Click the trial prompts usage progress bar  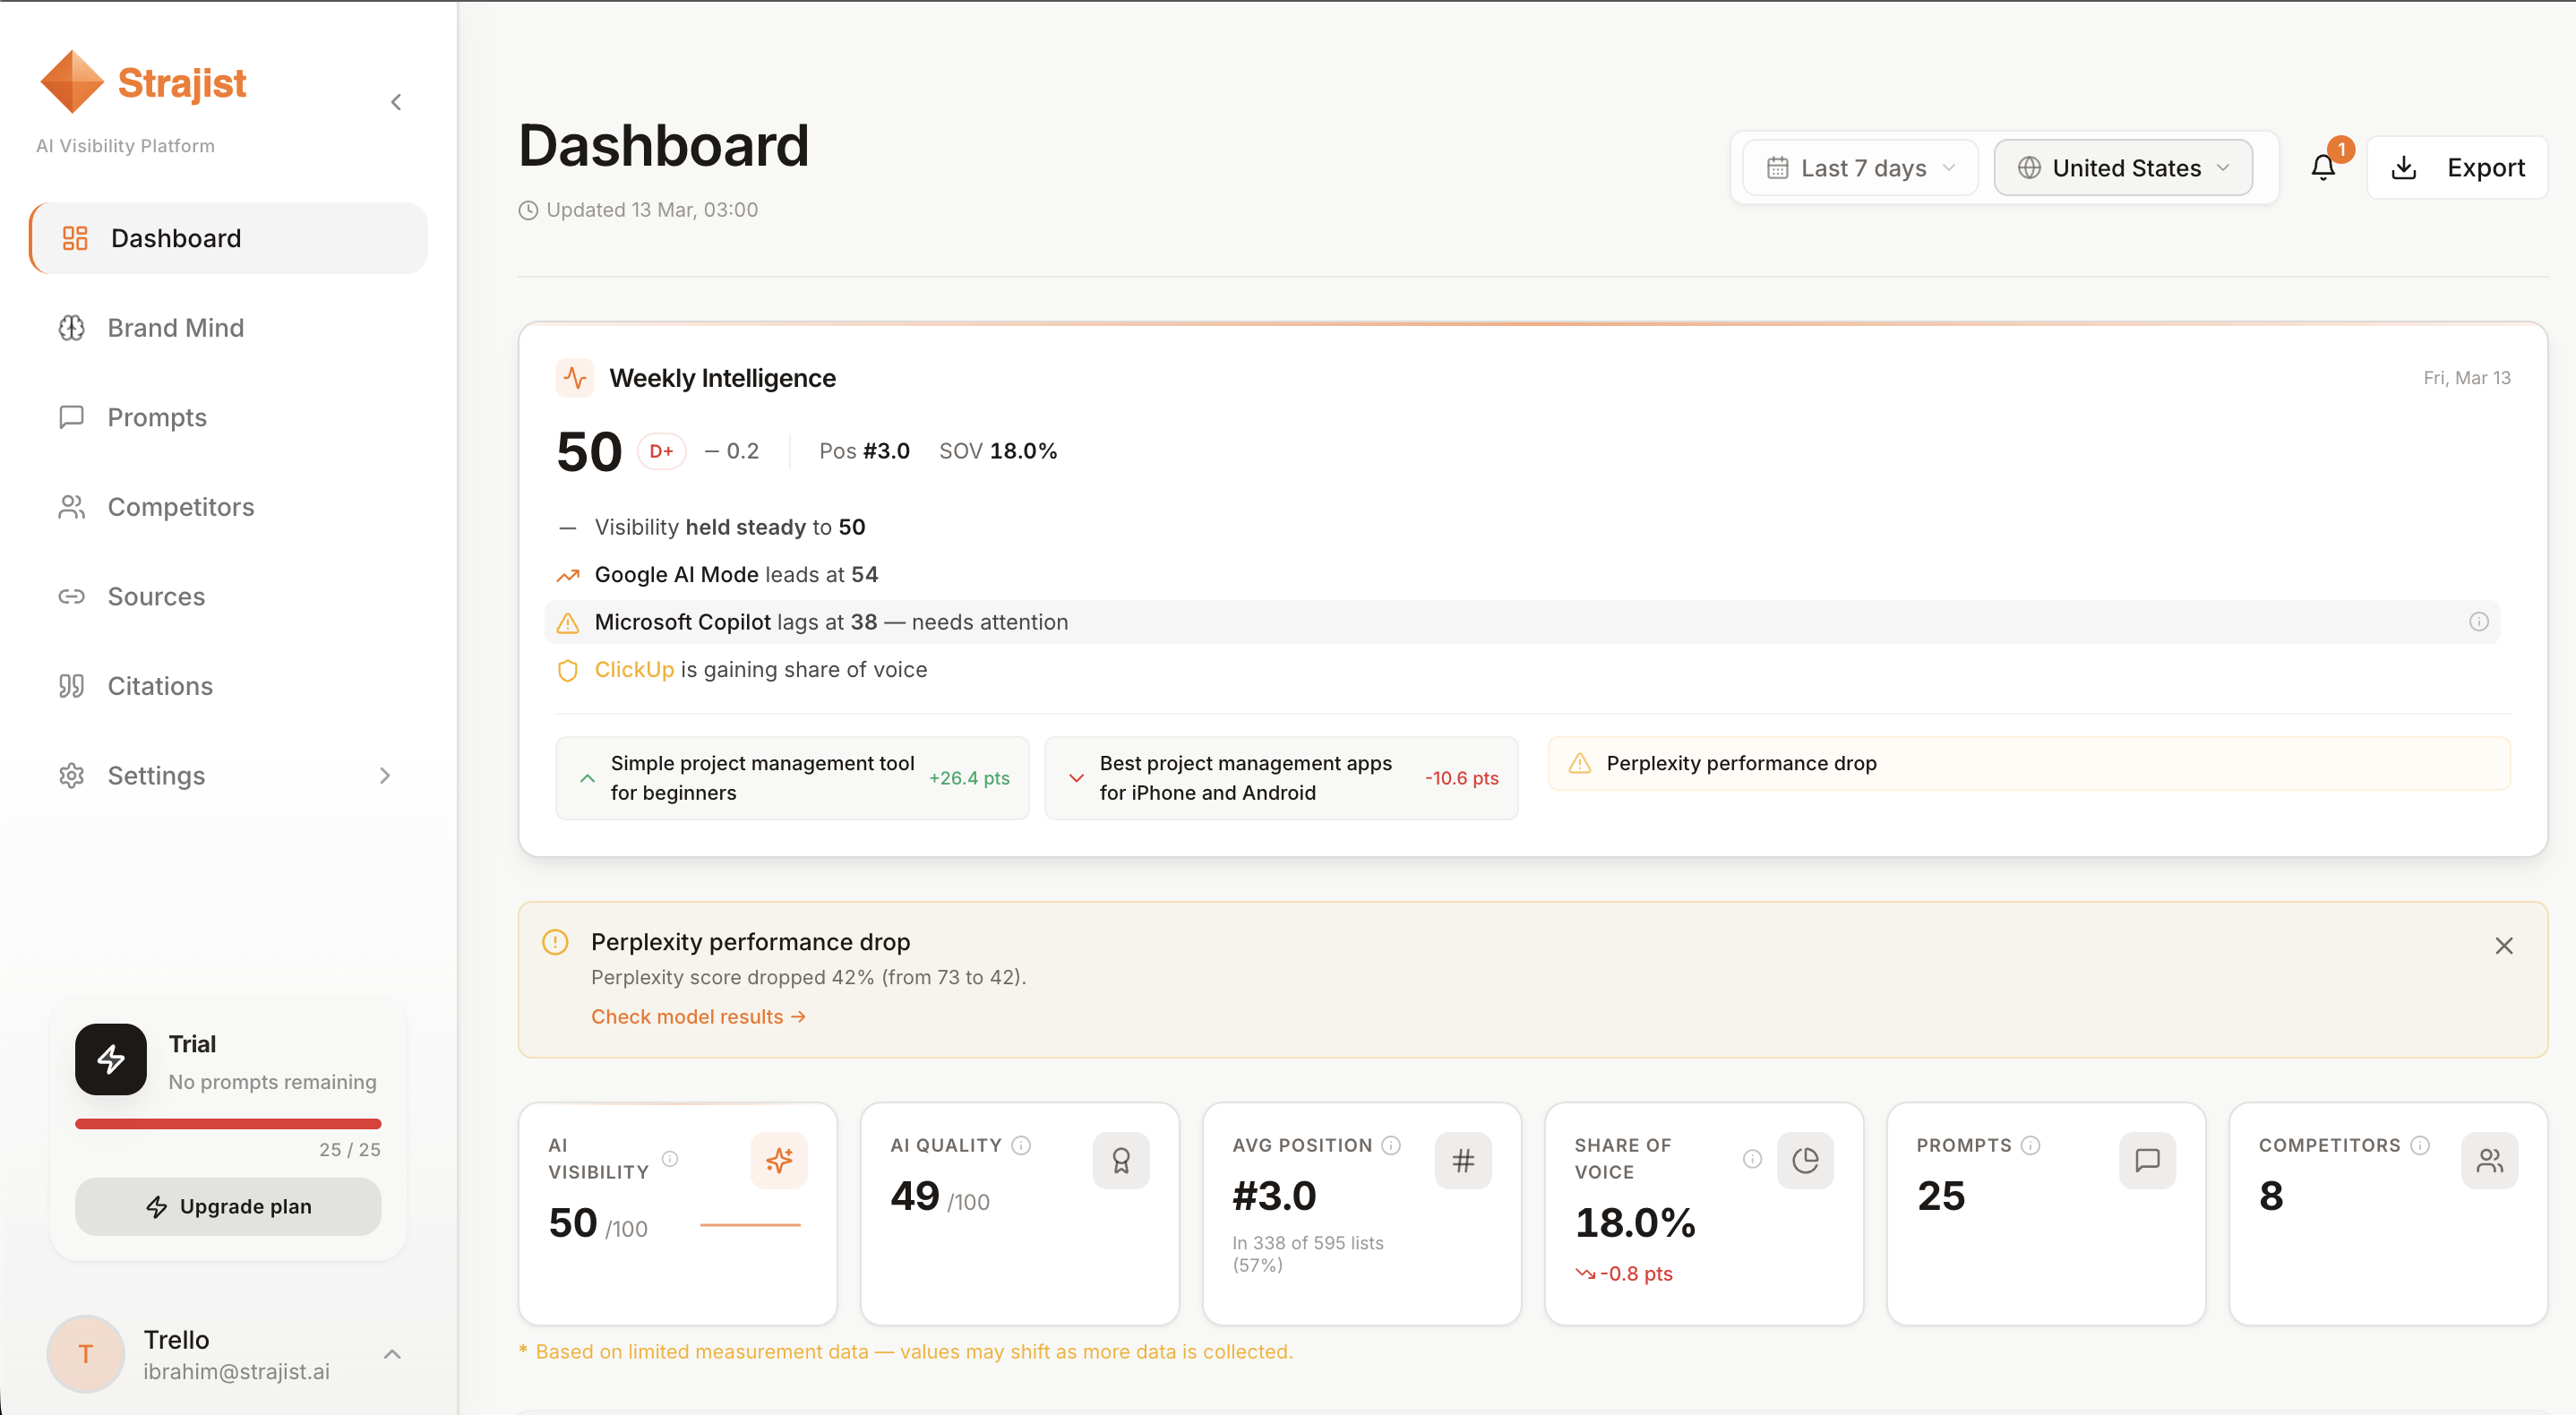228,1124
